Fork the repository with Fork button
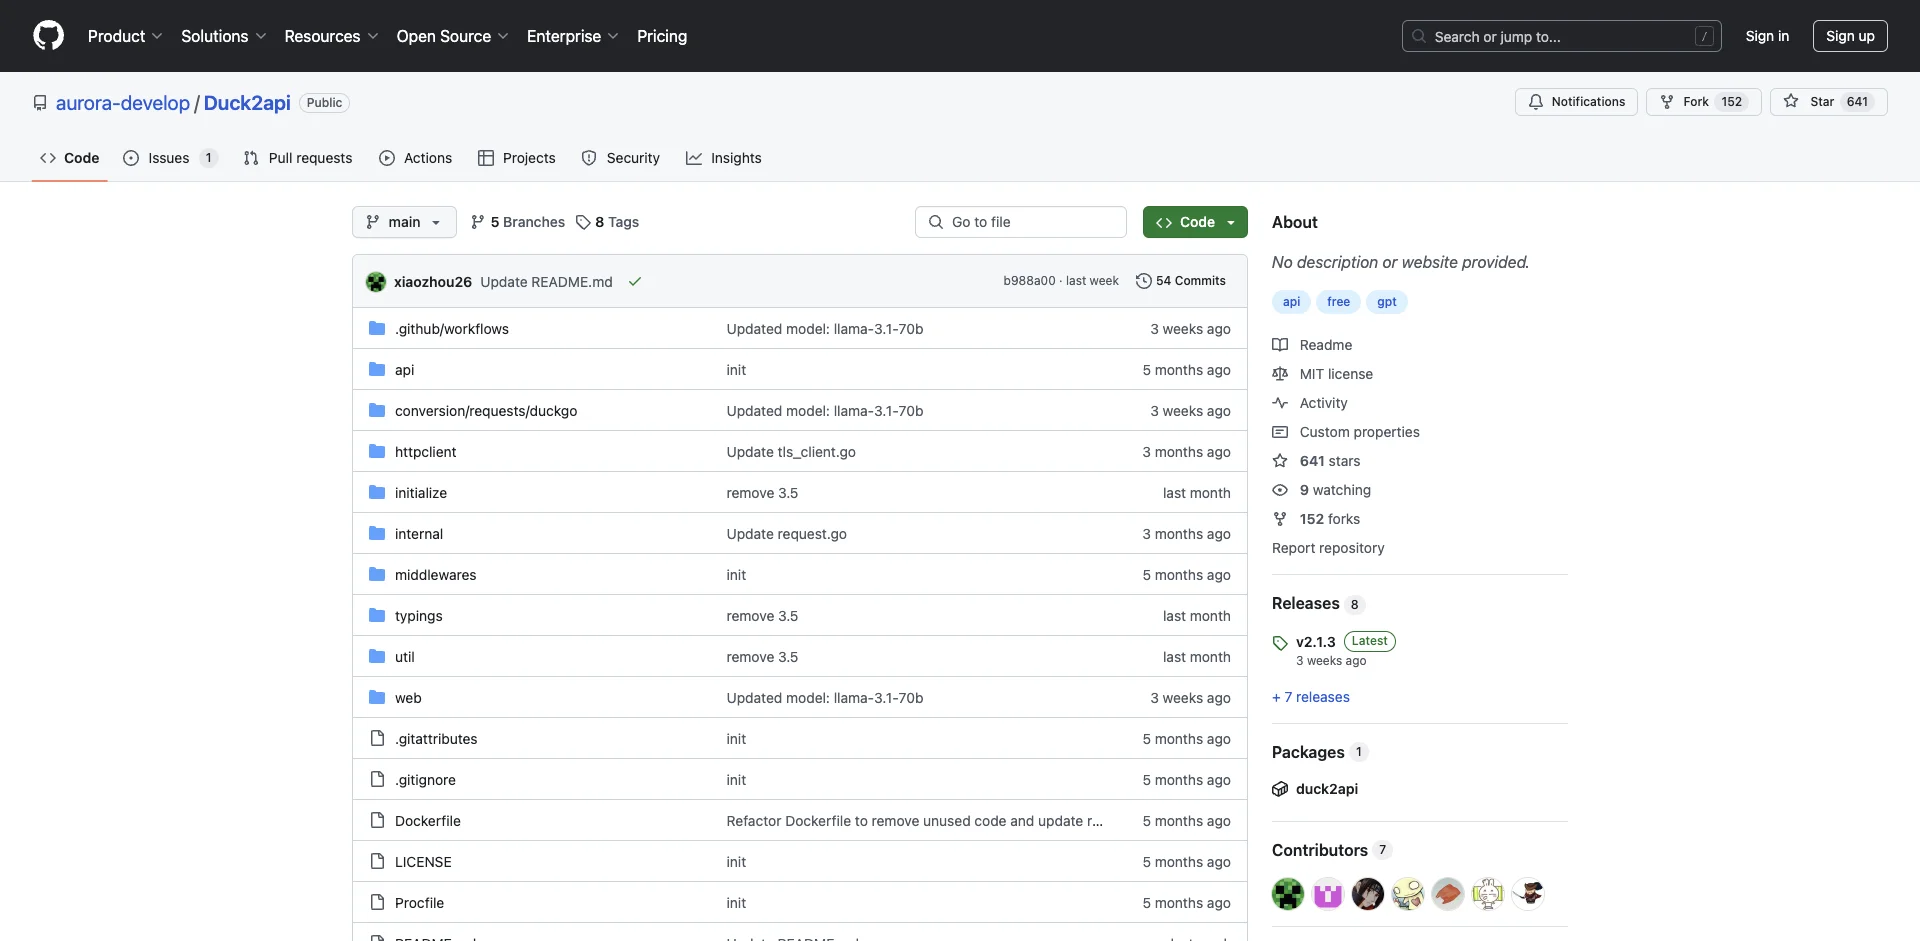The image size is (1920, 941). tap(1703, 102)
